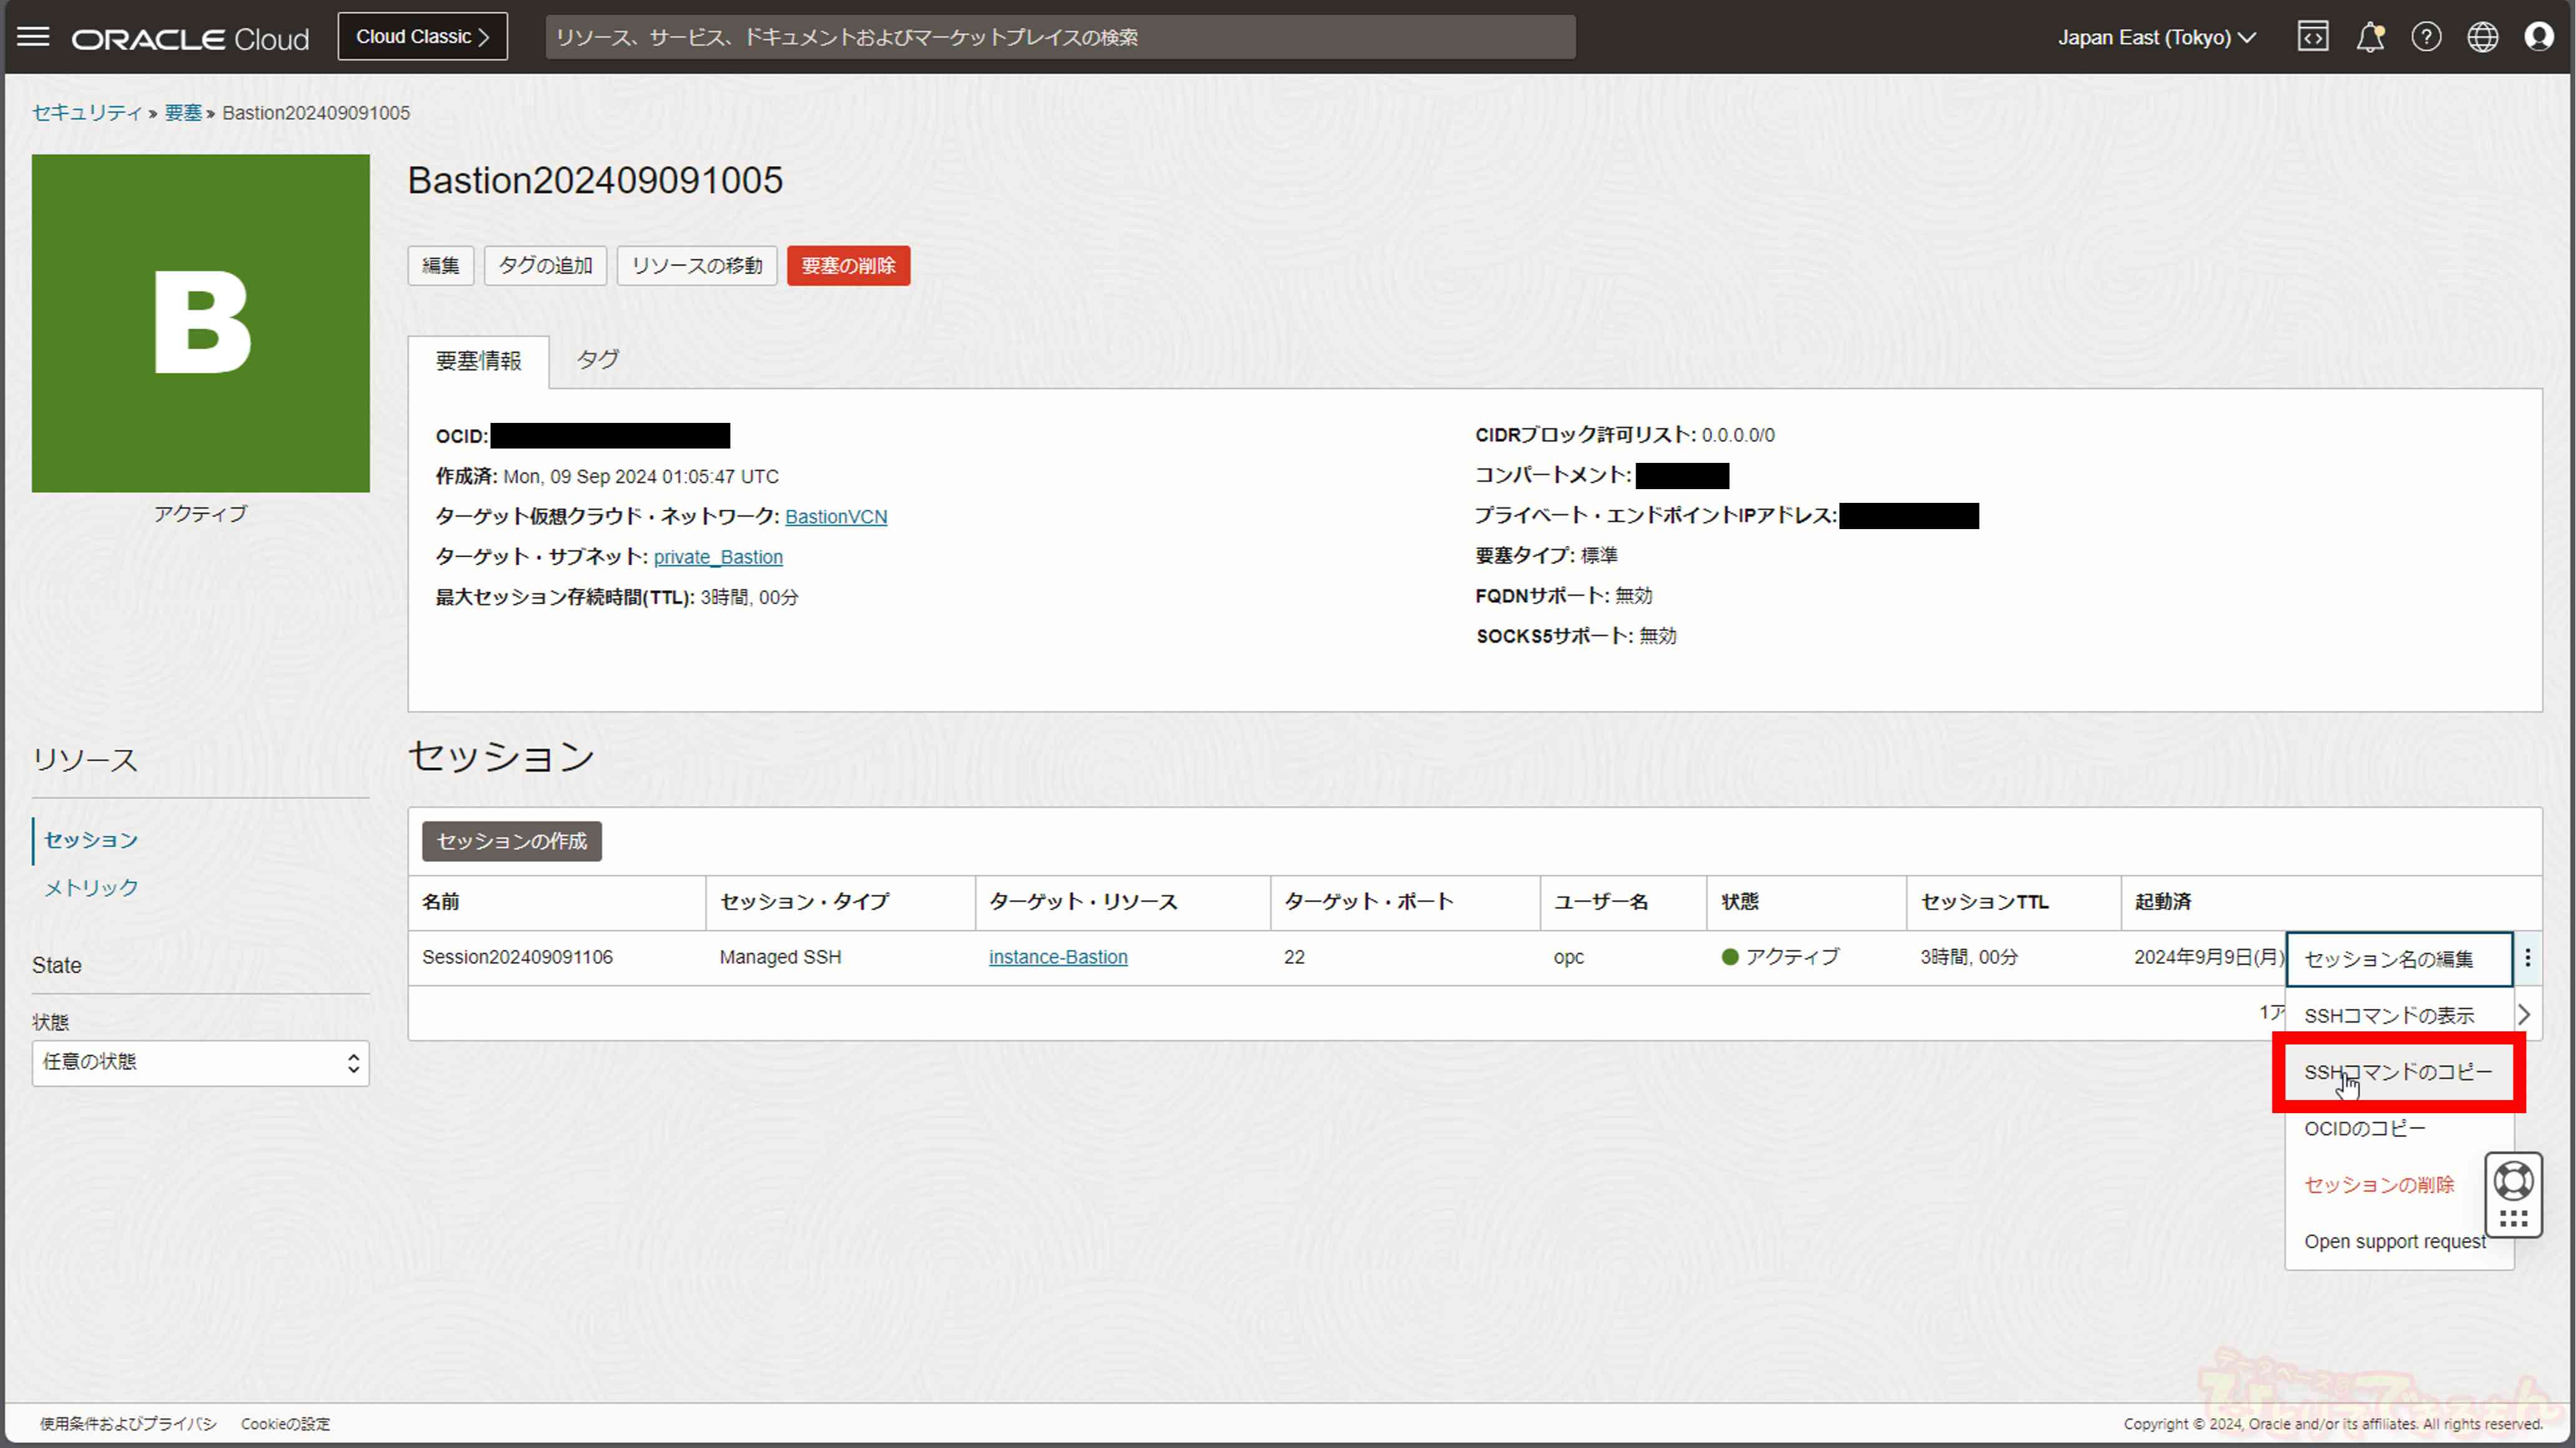Click the Cloud Classic button

point(422,37)
